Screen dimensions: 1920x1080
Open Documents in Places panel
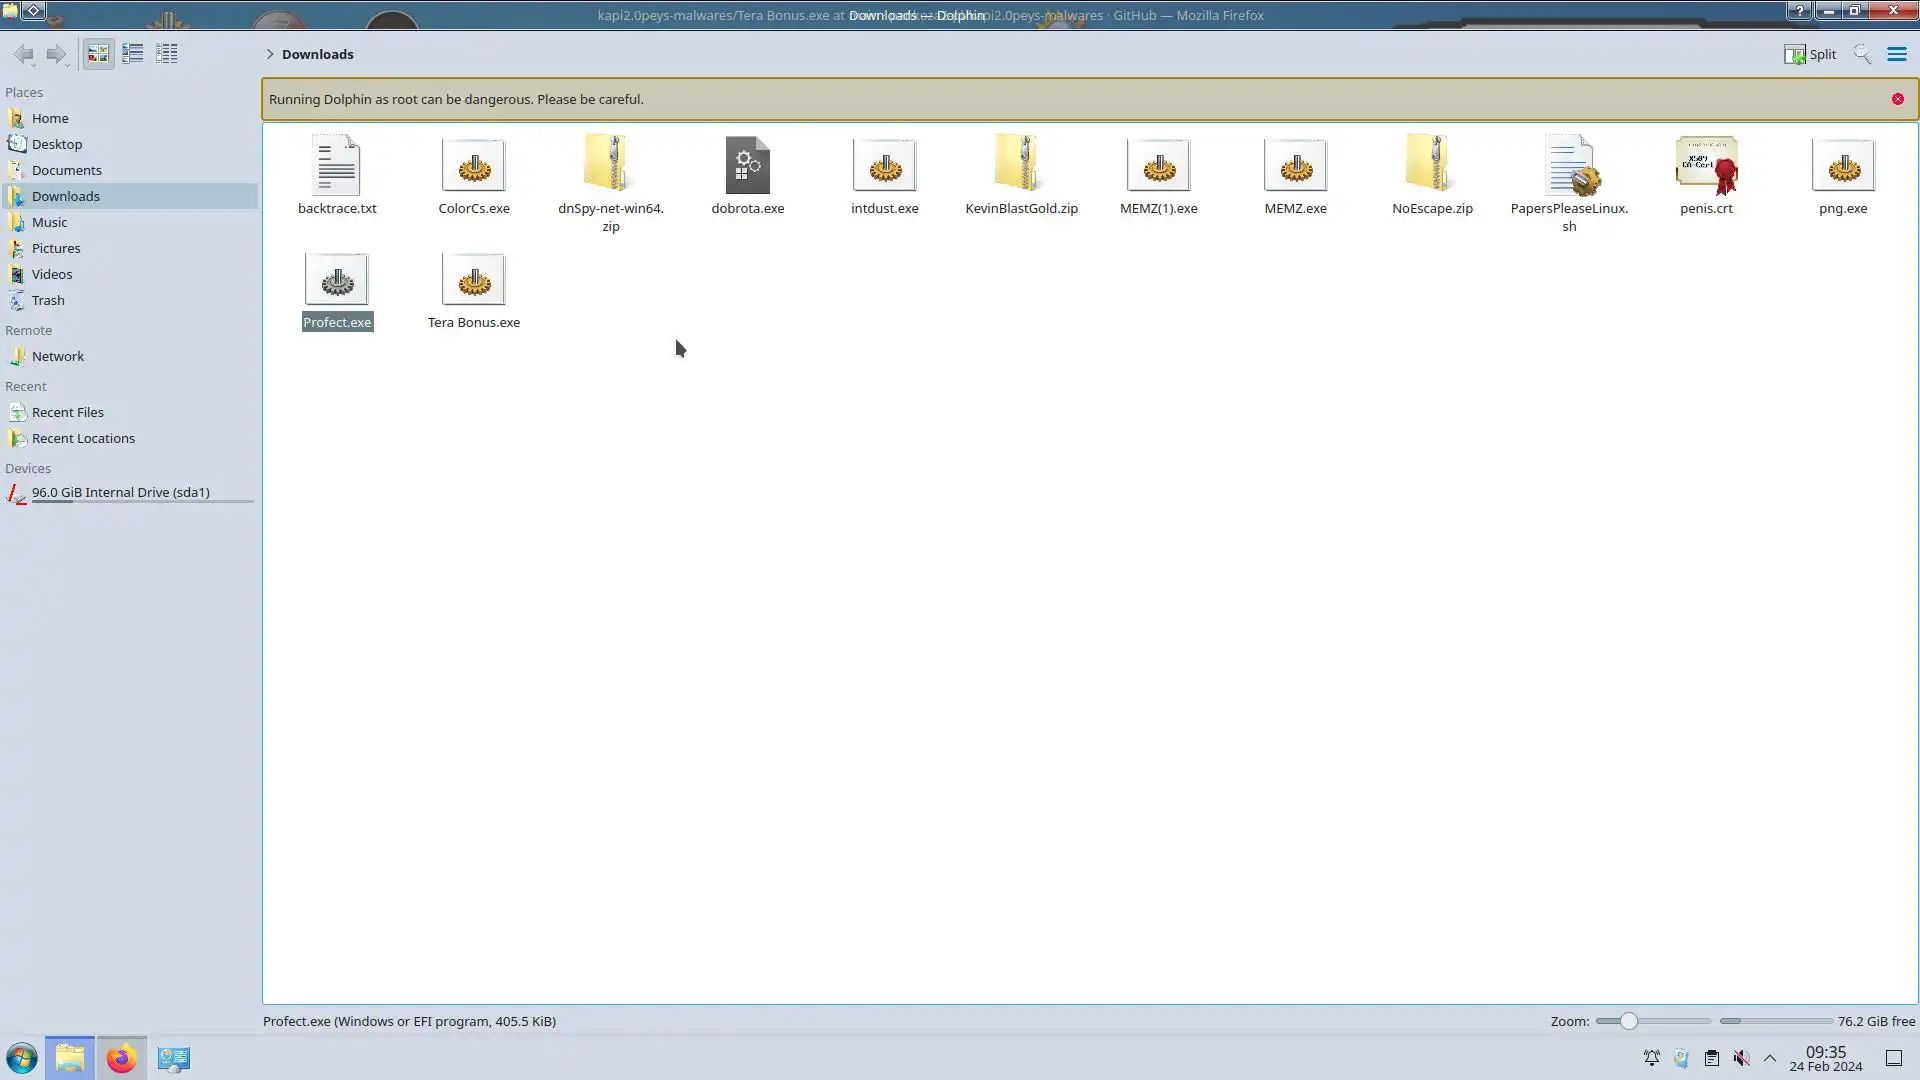[x=66, y=170]
